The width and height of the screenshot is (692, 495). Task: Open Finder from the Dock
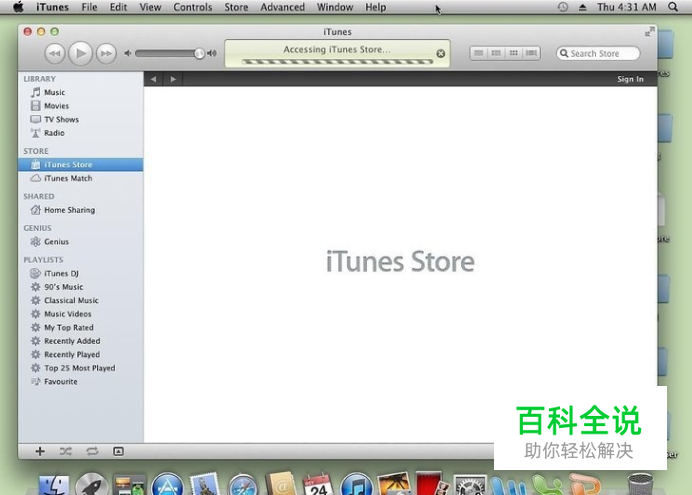click(x=54, y=485)
